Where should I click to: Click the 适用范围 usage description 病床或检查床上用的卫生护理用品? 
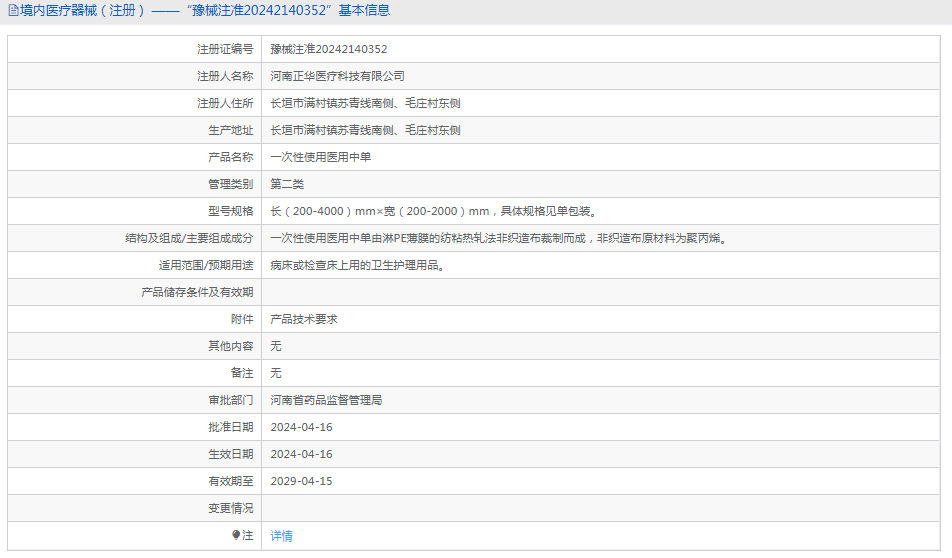tap(357, 265)
